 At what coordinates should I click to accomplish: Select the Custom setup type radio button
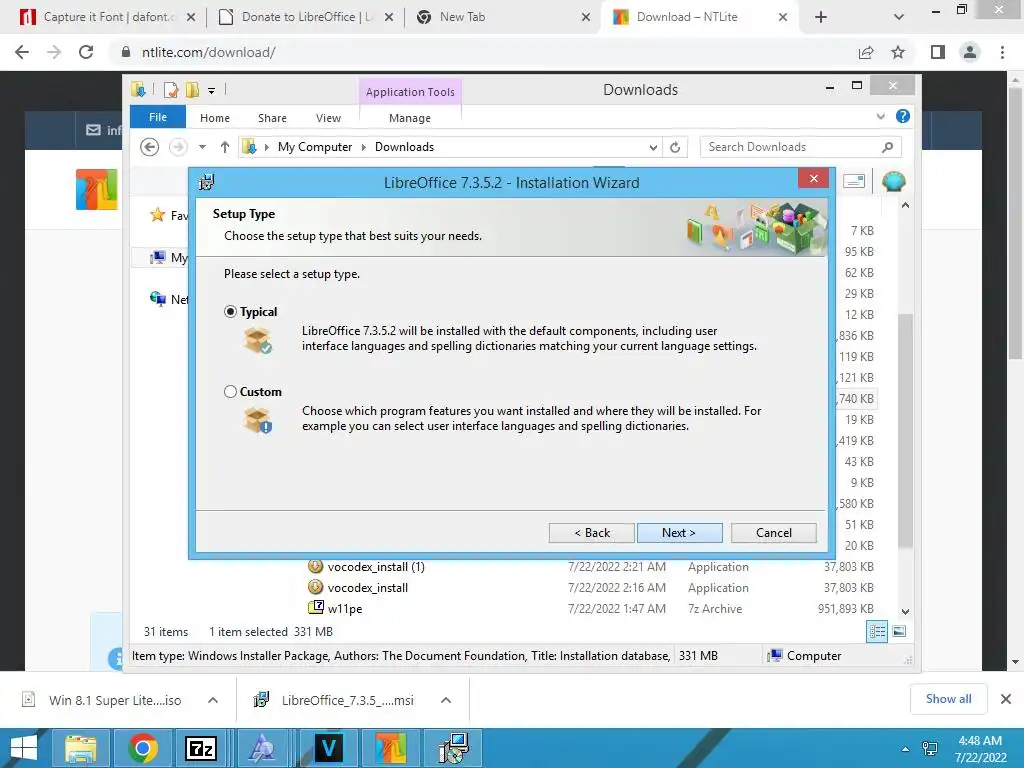click(x=230, y=392)
